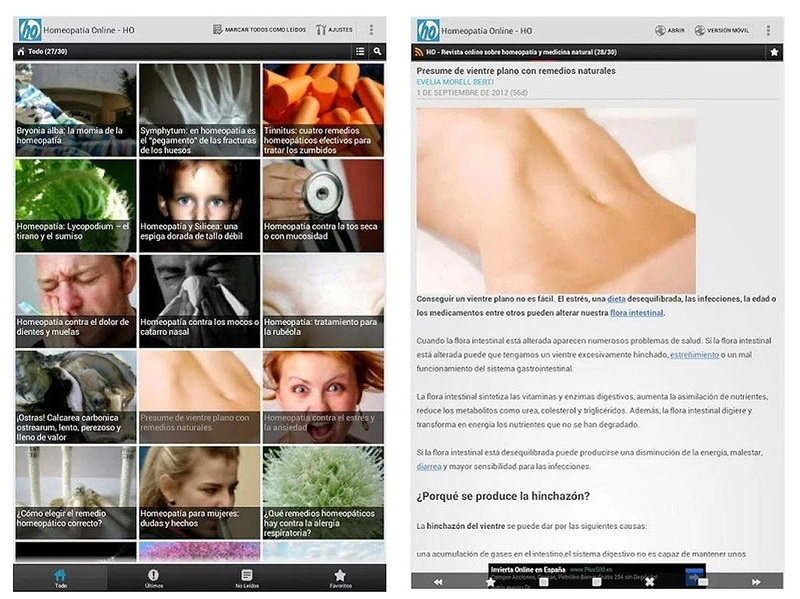Image resolution: width=800 pixels, height=599 pixels.
Task: Open the overflow menu on the article list screen
Action: (x=371, y=30)
